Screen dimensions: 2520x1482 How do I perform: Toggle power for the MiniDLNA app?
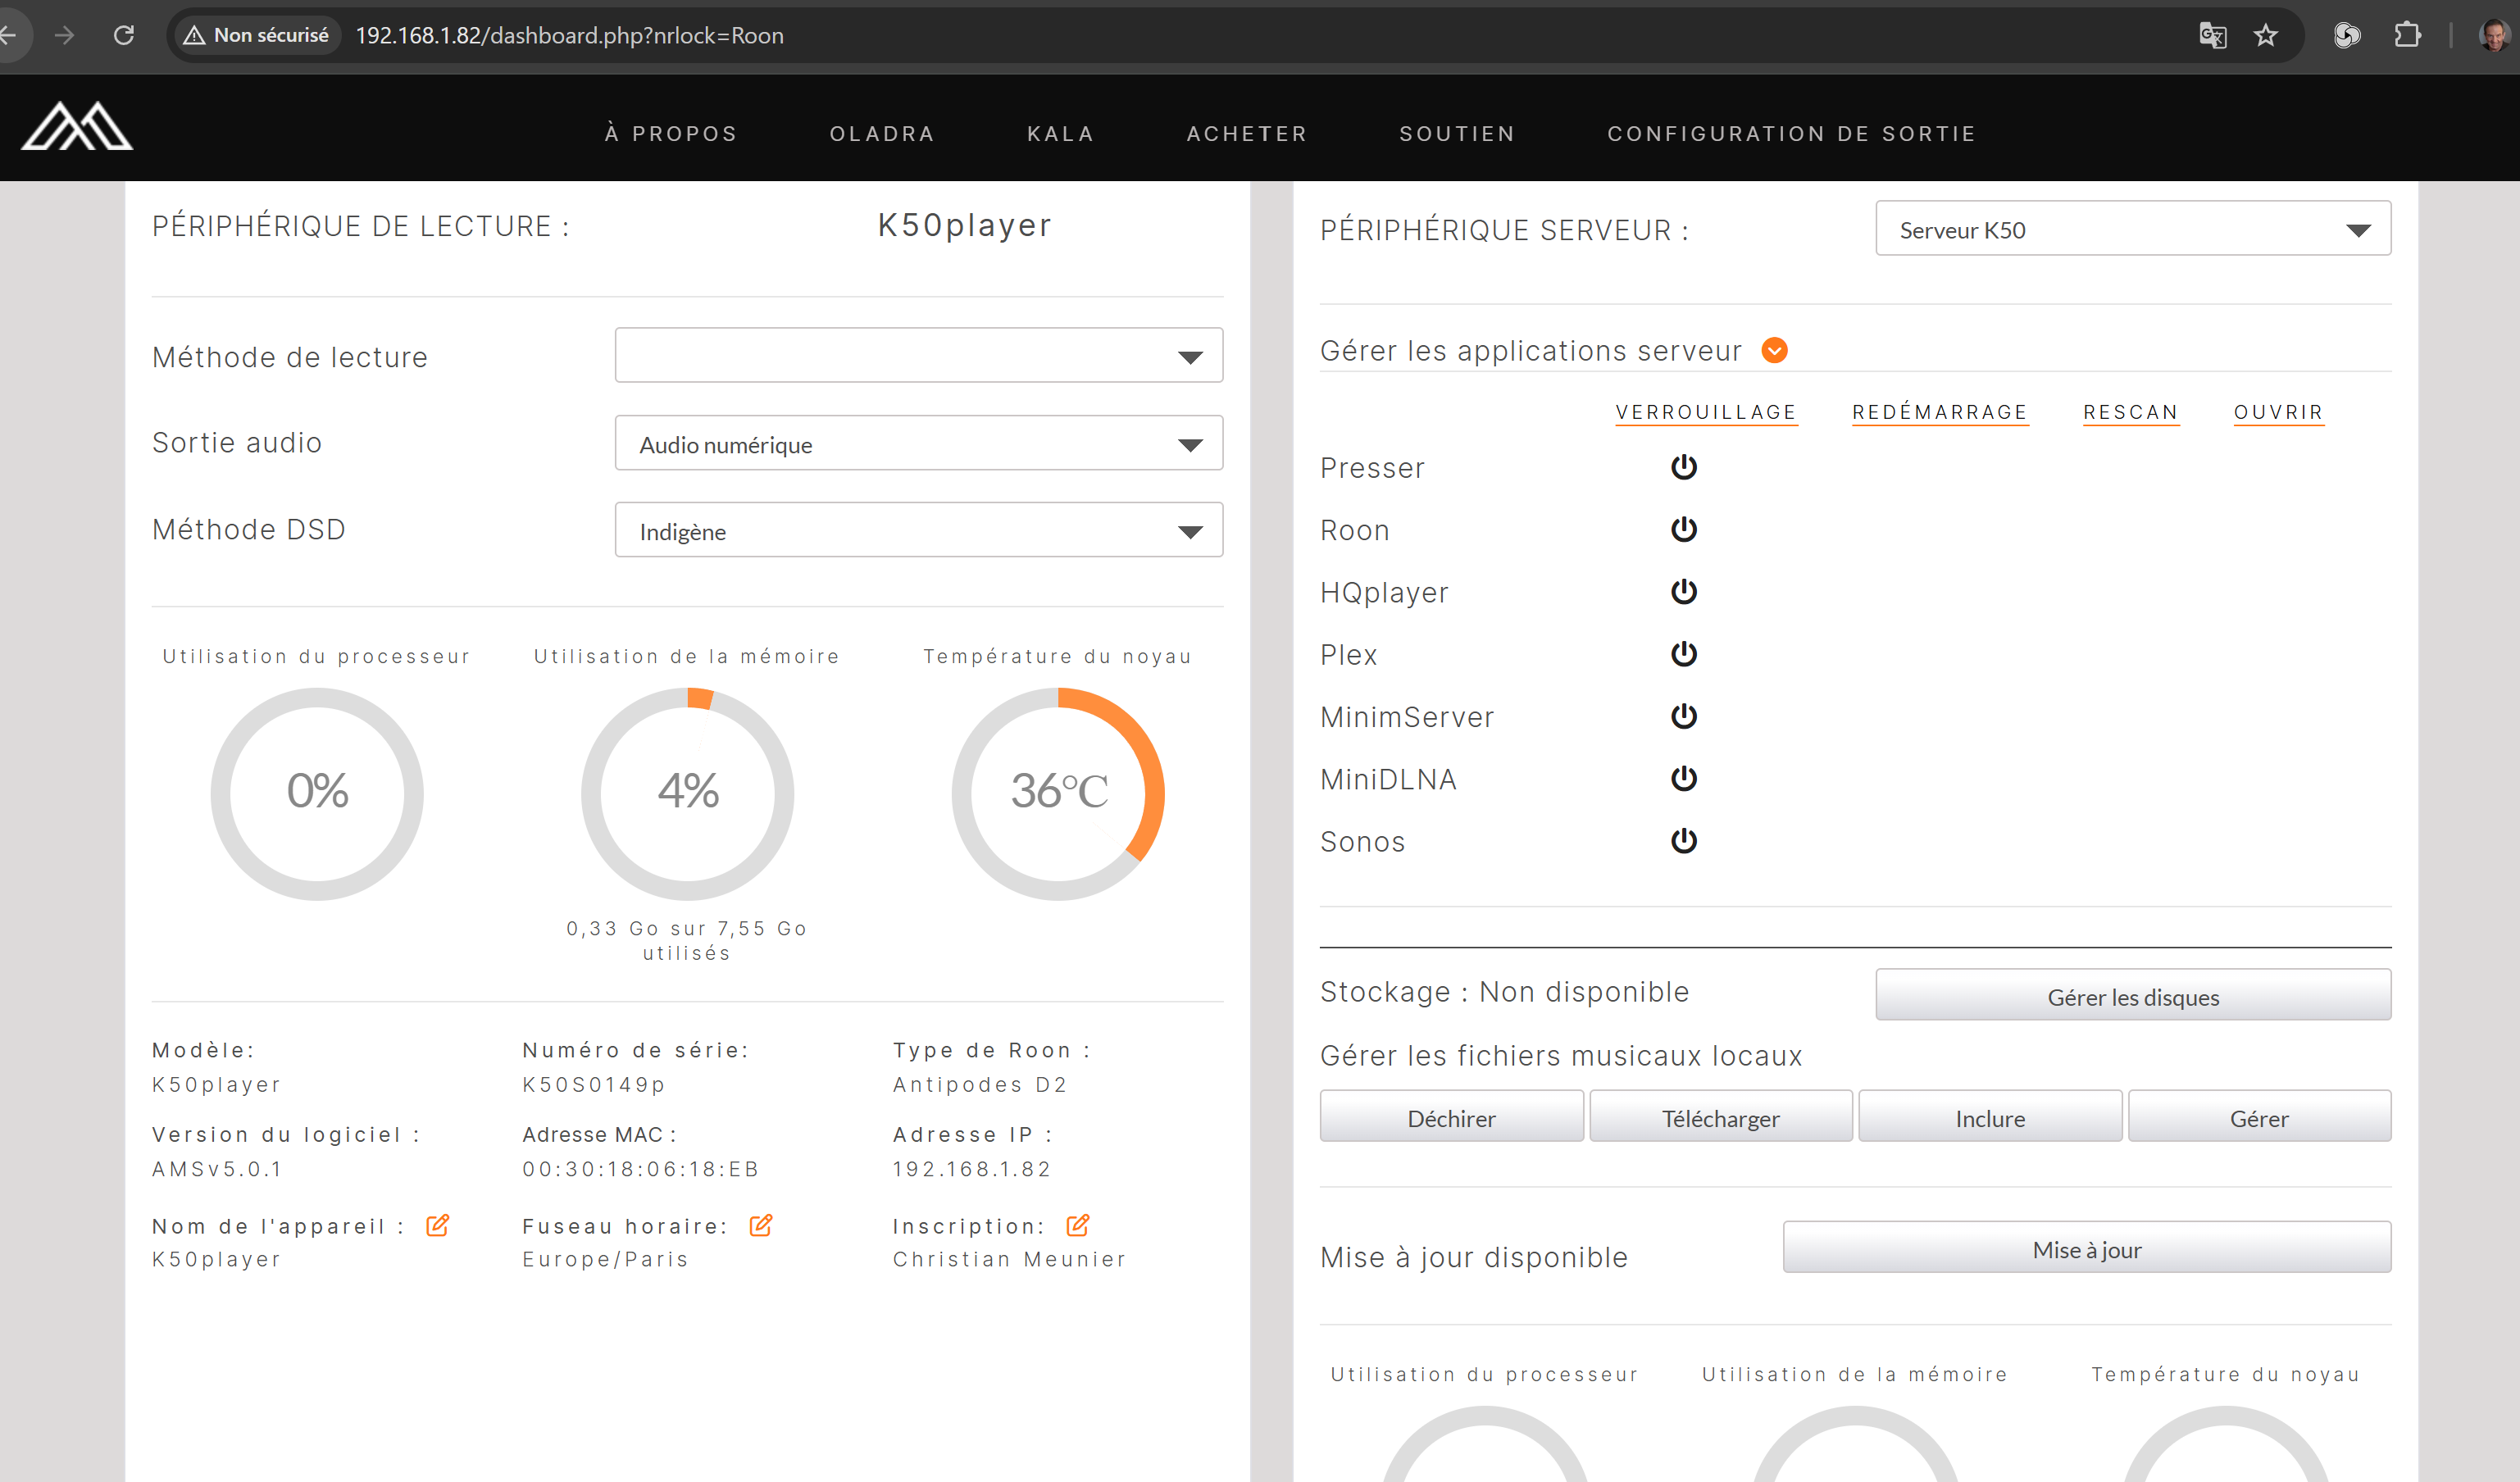click(x=1684, y=779)
